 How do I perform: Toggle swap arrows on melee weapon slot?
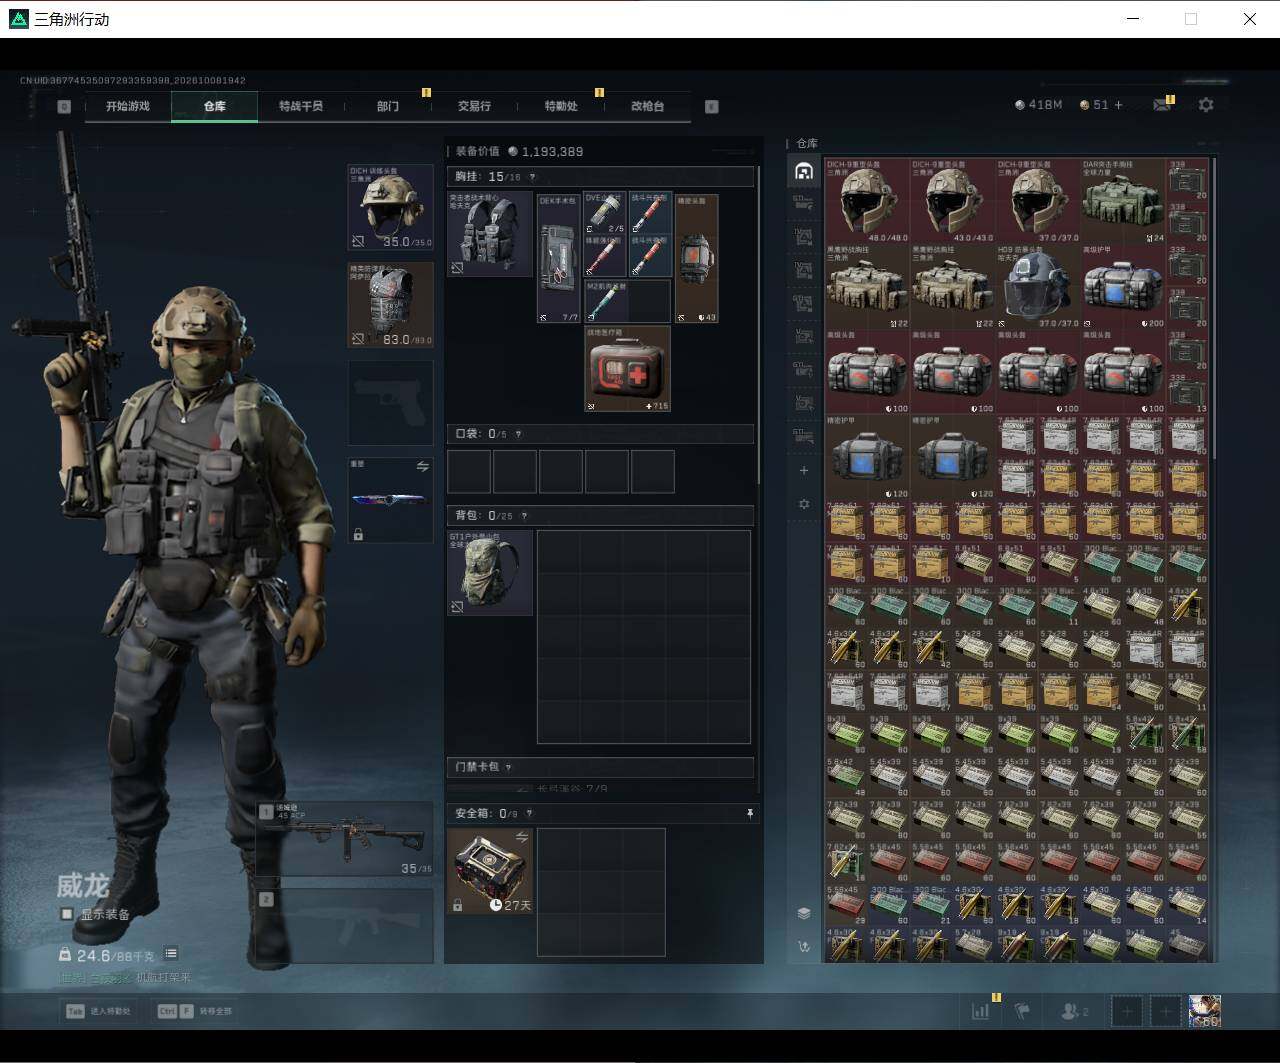tap(422, 467)
